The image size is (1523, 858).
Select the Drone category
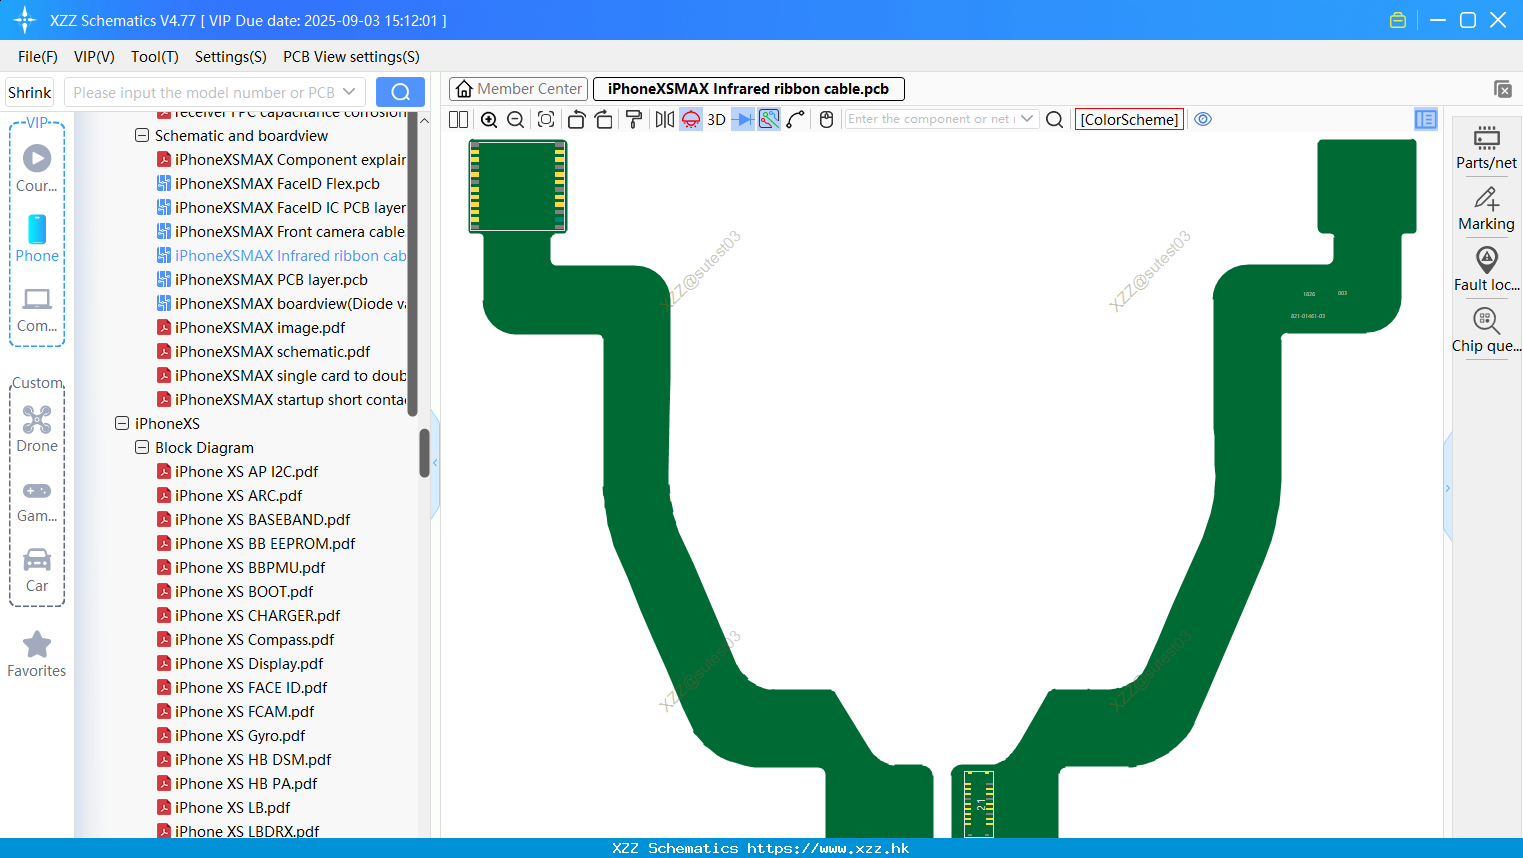[x=37, y=429]
